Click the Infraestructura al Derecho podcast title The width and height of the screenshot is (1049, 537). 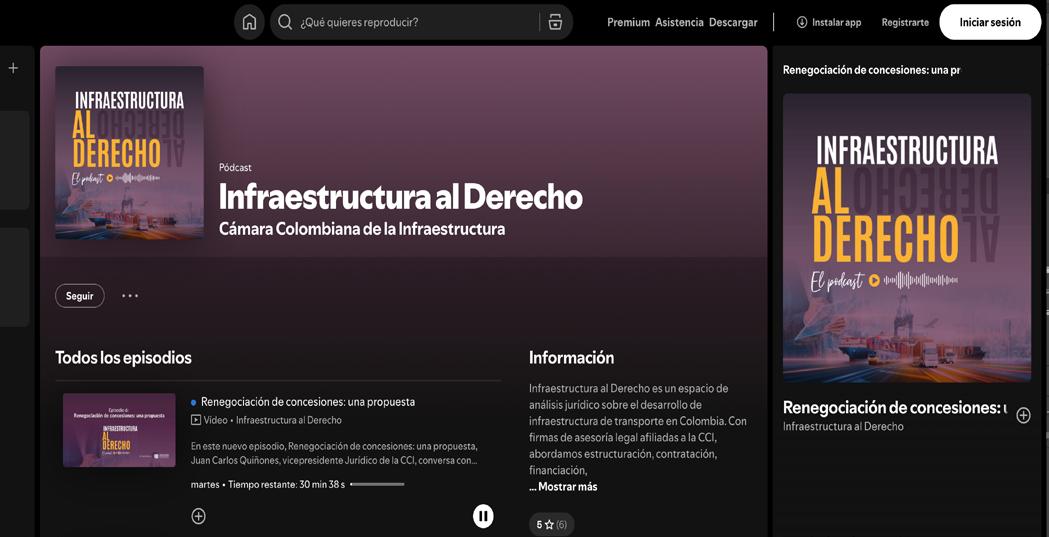[401, 197]
